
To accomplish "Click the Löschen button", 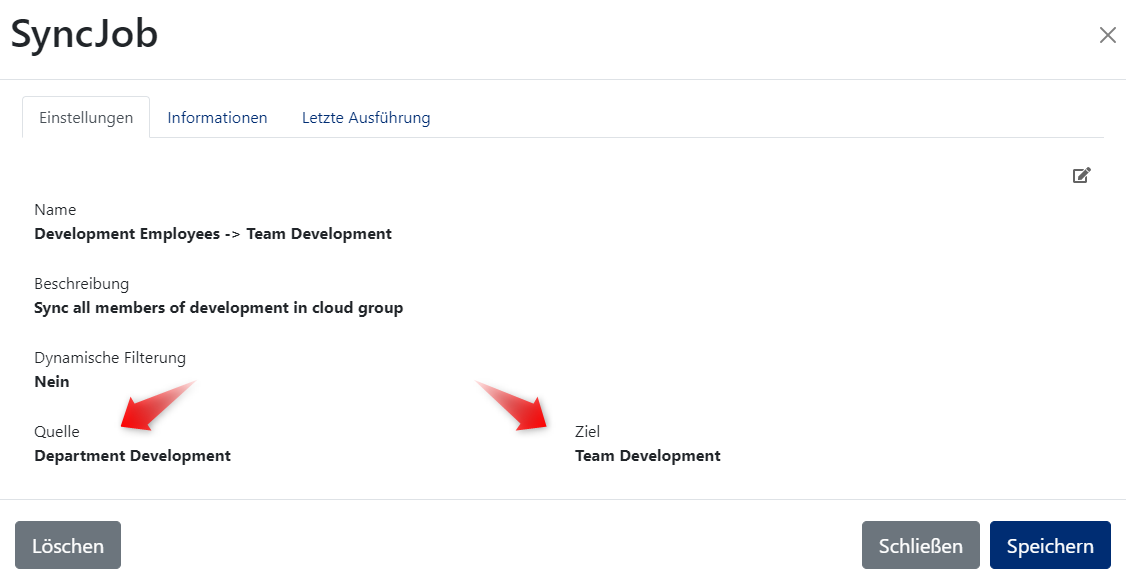I will click(67, 545).
